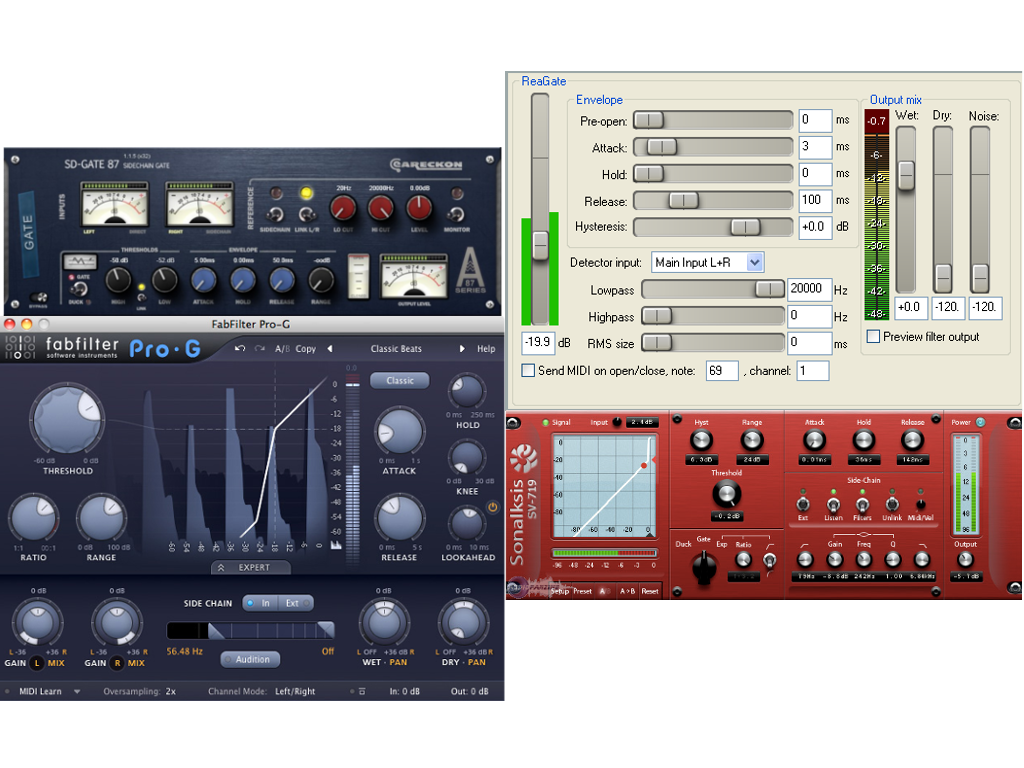Select side chain Ext option in Pro-G
The height and width of the screenshot is (768, 1024).
[295, 603]
